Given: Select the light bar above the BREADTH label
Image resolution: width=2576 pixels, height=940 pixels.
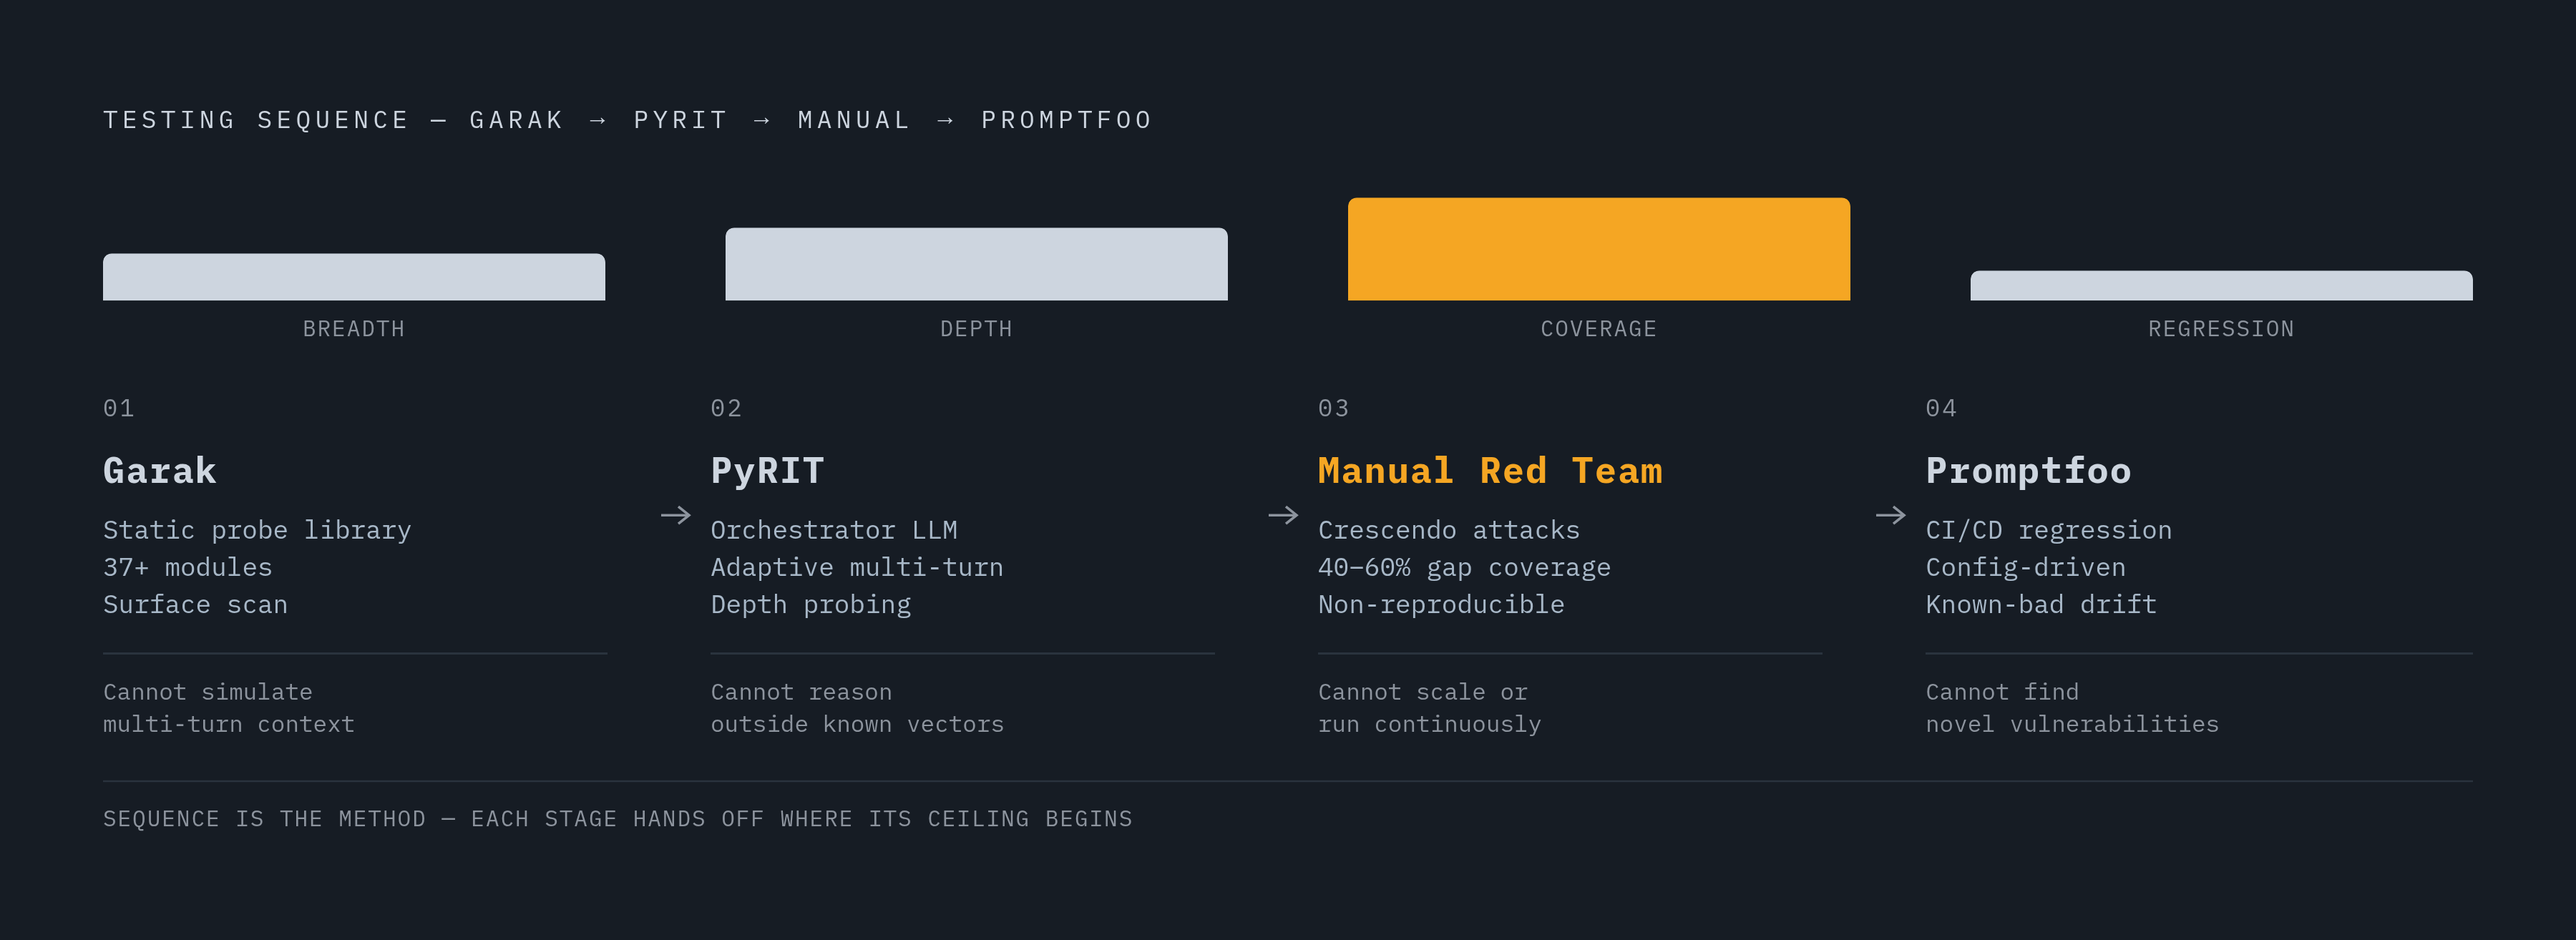Looking at the screenshot, I should click(x=354, y=277).
